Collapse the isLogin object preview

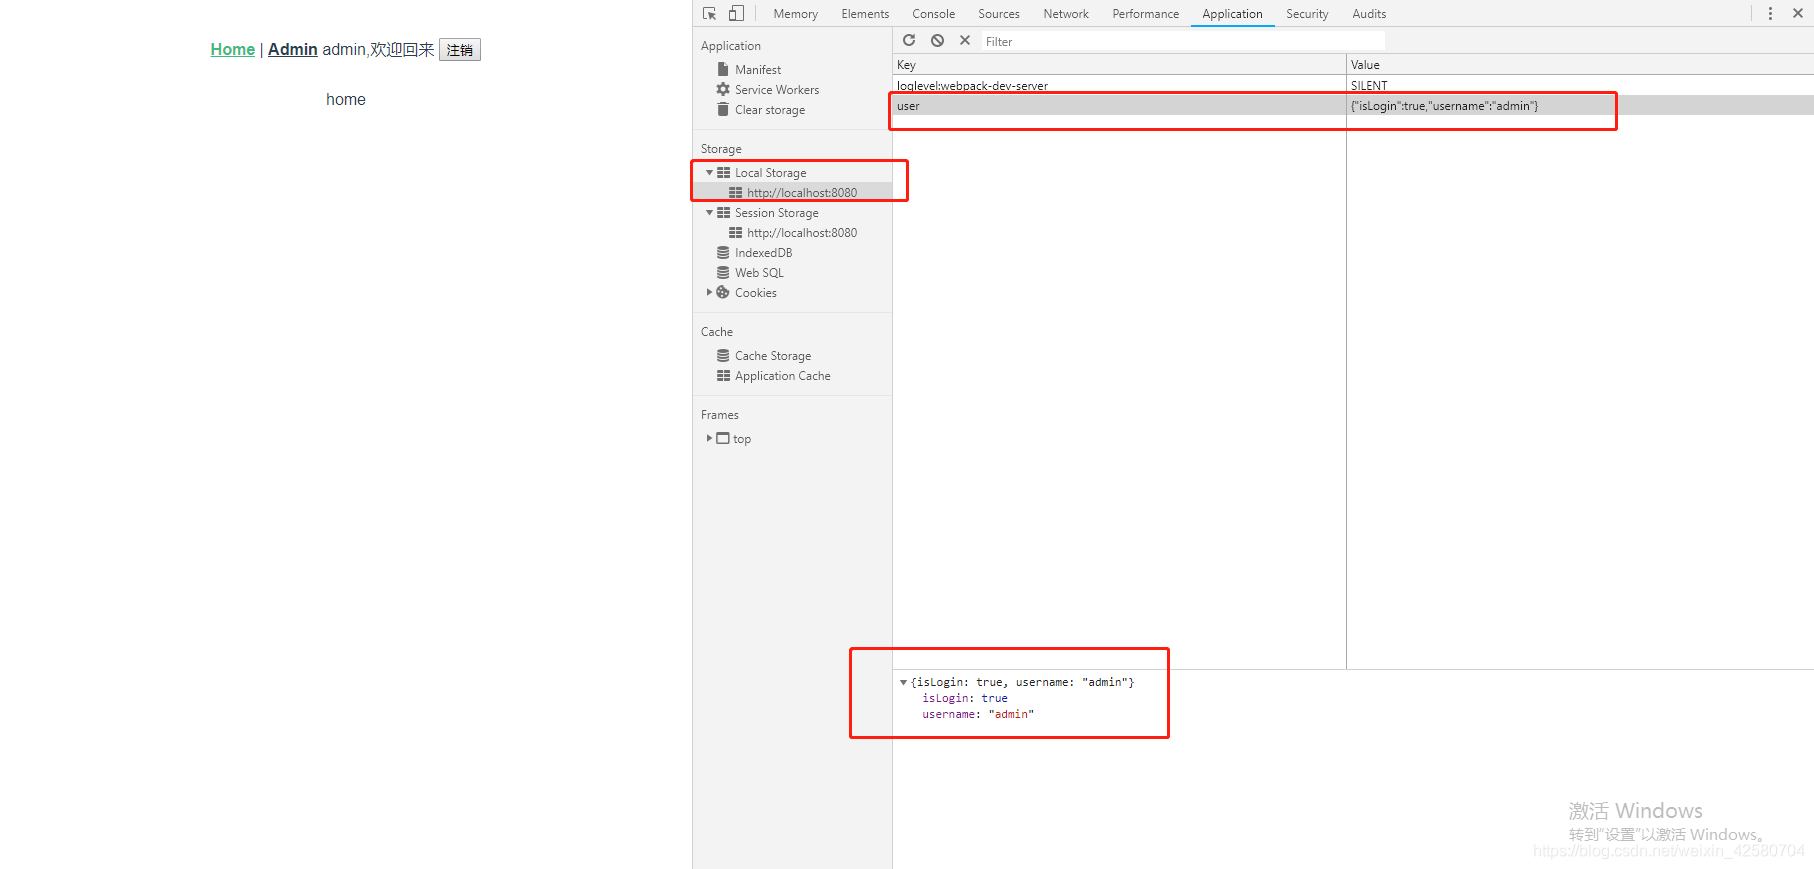coord(903,682)
